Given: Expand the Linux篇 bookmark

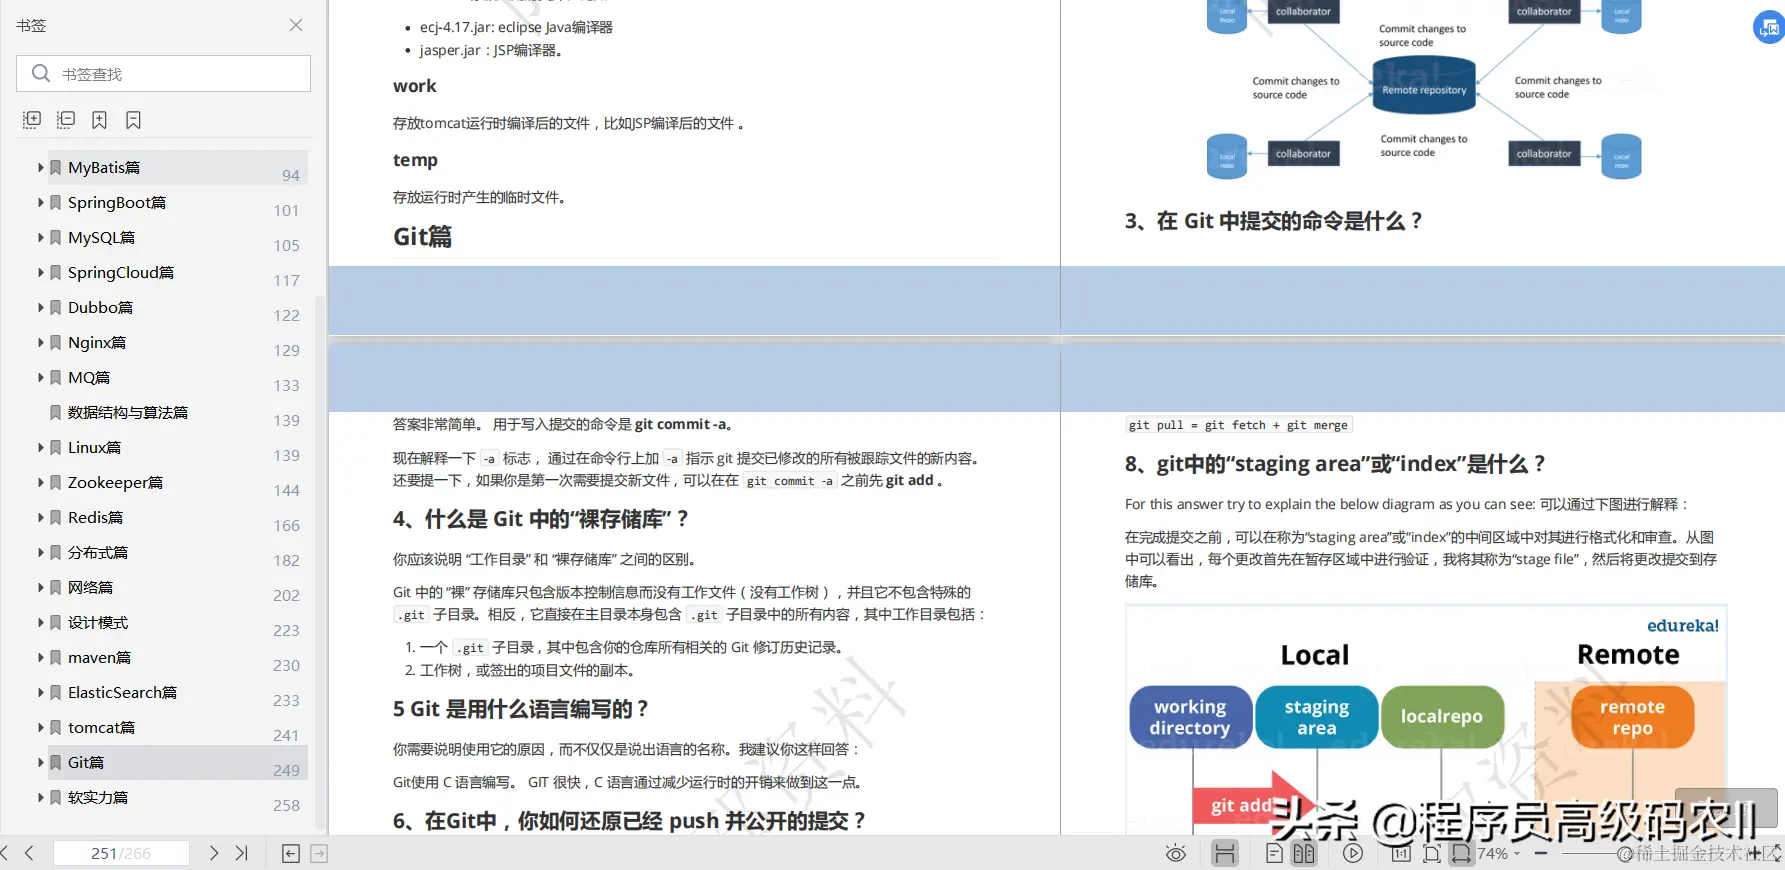Looking at the screenshot, I should point(40,447).
